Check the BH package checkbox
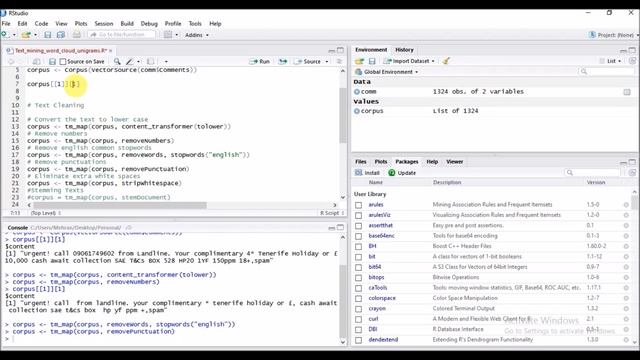640x360 pixels. tap(358, 247)
